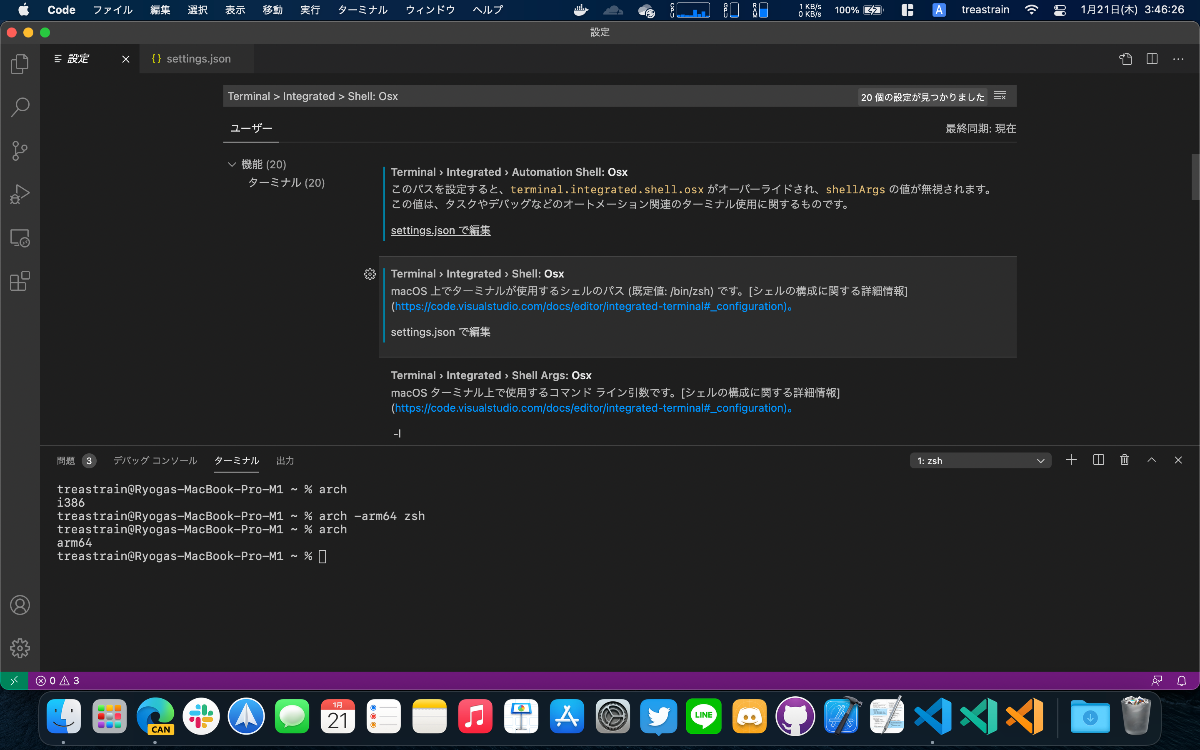Open the Remote Explorer view
This screenshot has height=750, width=1200.
(19, 238)
